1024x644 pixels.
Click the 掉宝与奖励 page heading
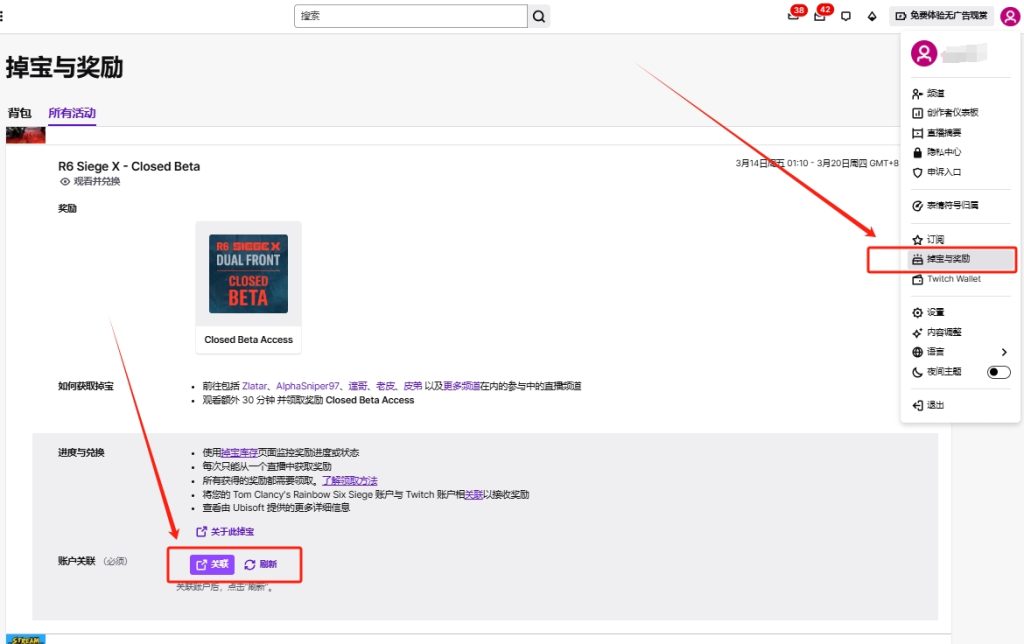(65, 67)
